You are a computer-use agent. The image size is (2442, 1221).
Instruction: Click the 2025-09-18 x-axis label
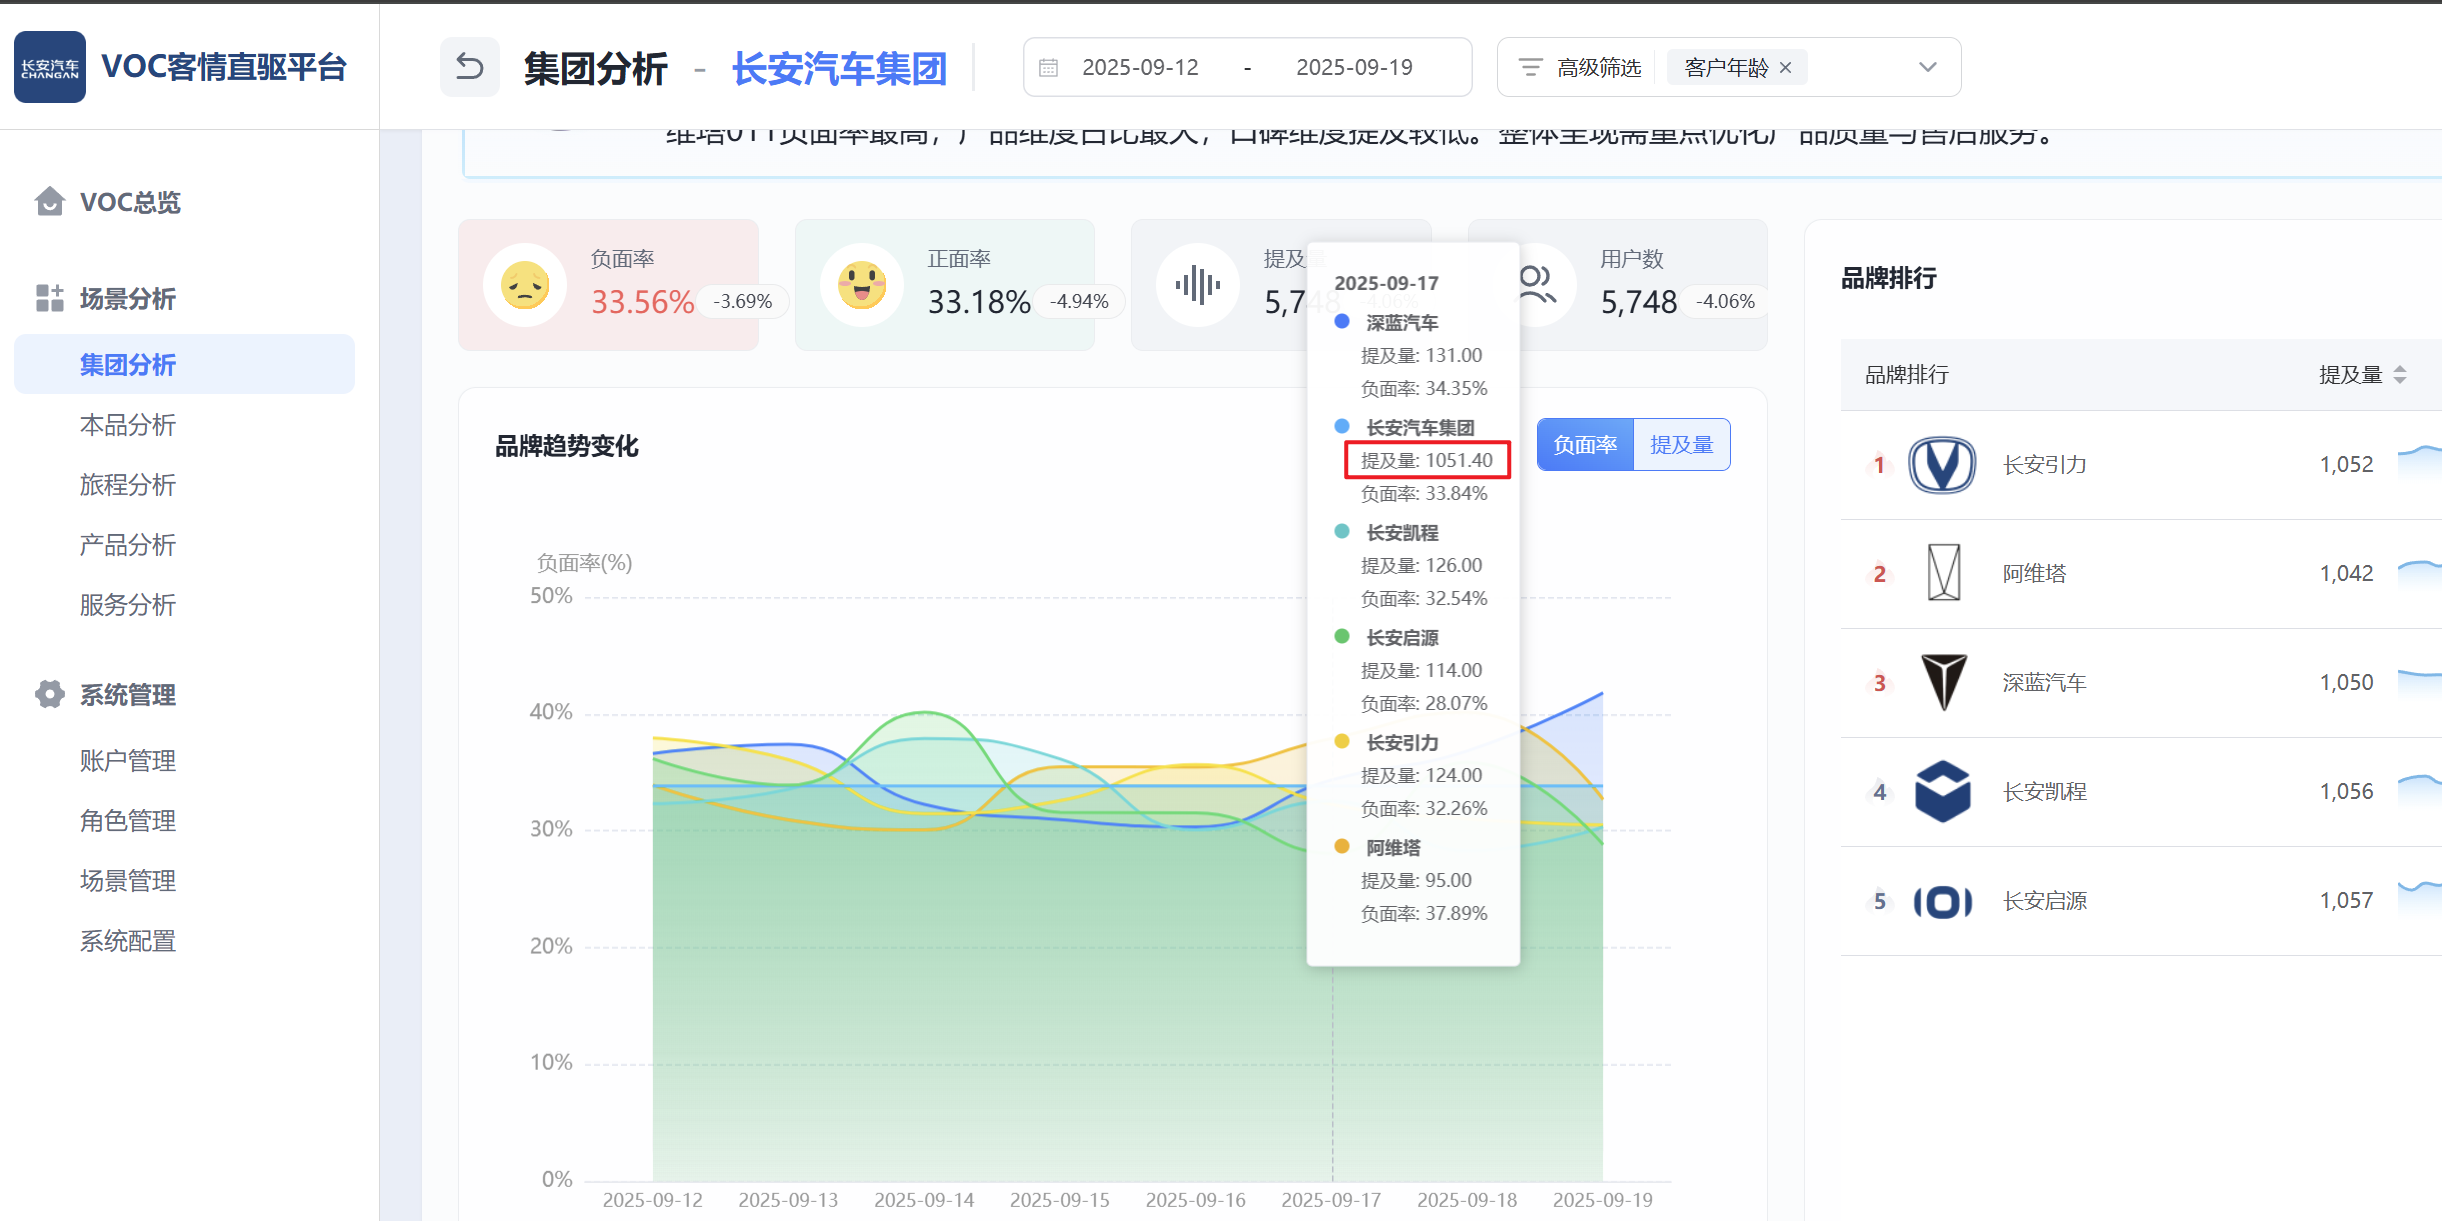[x=1467, y=1200]
